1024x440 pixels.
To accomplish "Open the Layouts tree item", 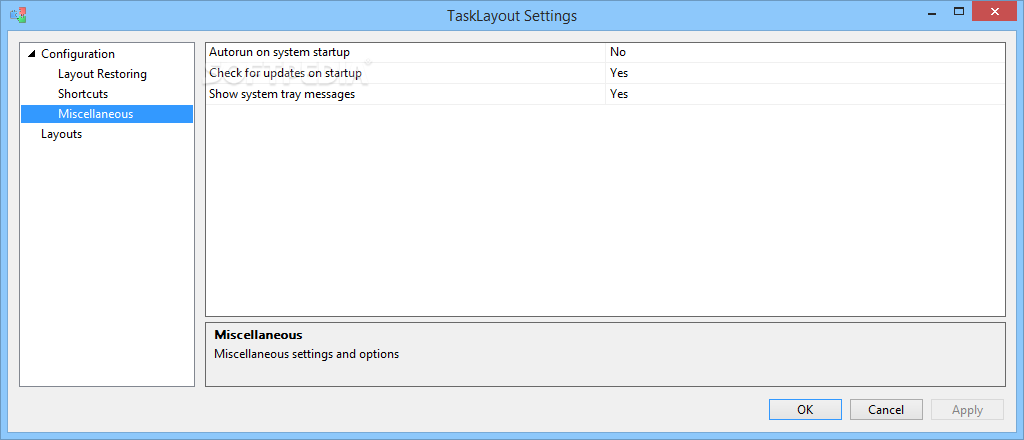I will [61, 134].
